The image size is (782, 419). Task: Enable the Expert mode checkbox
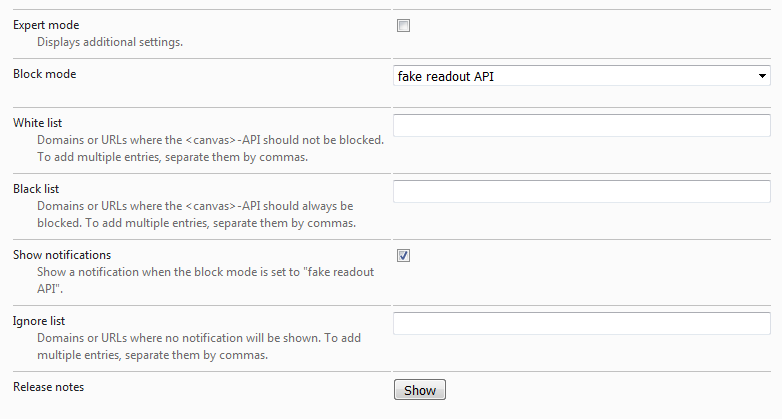click(403, 25)
